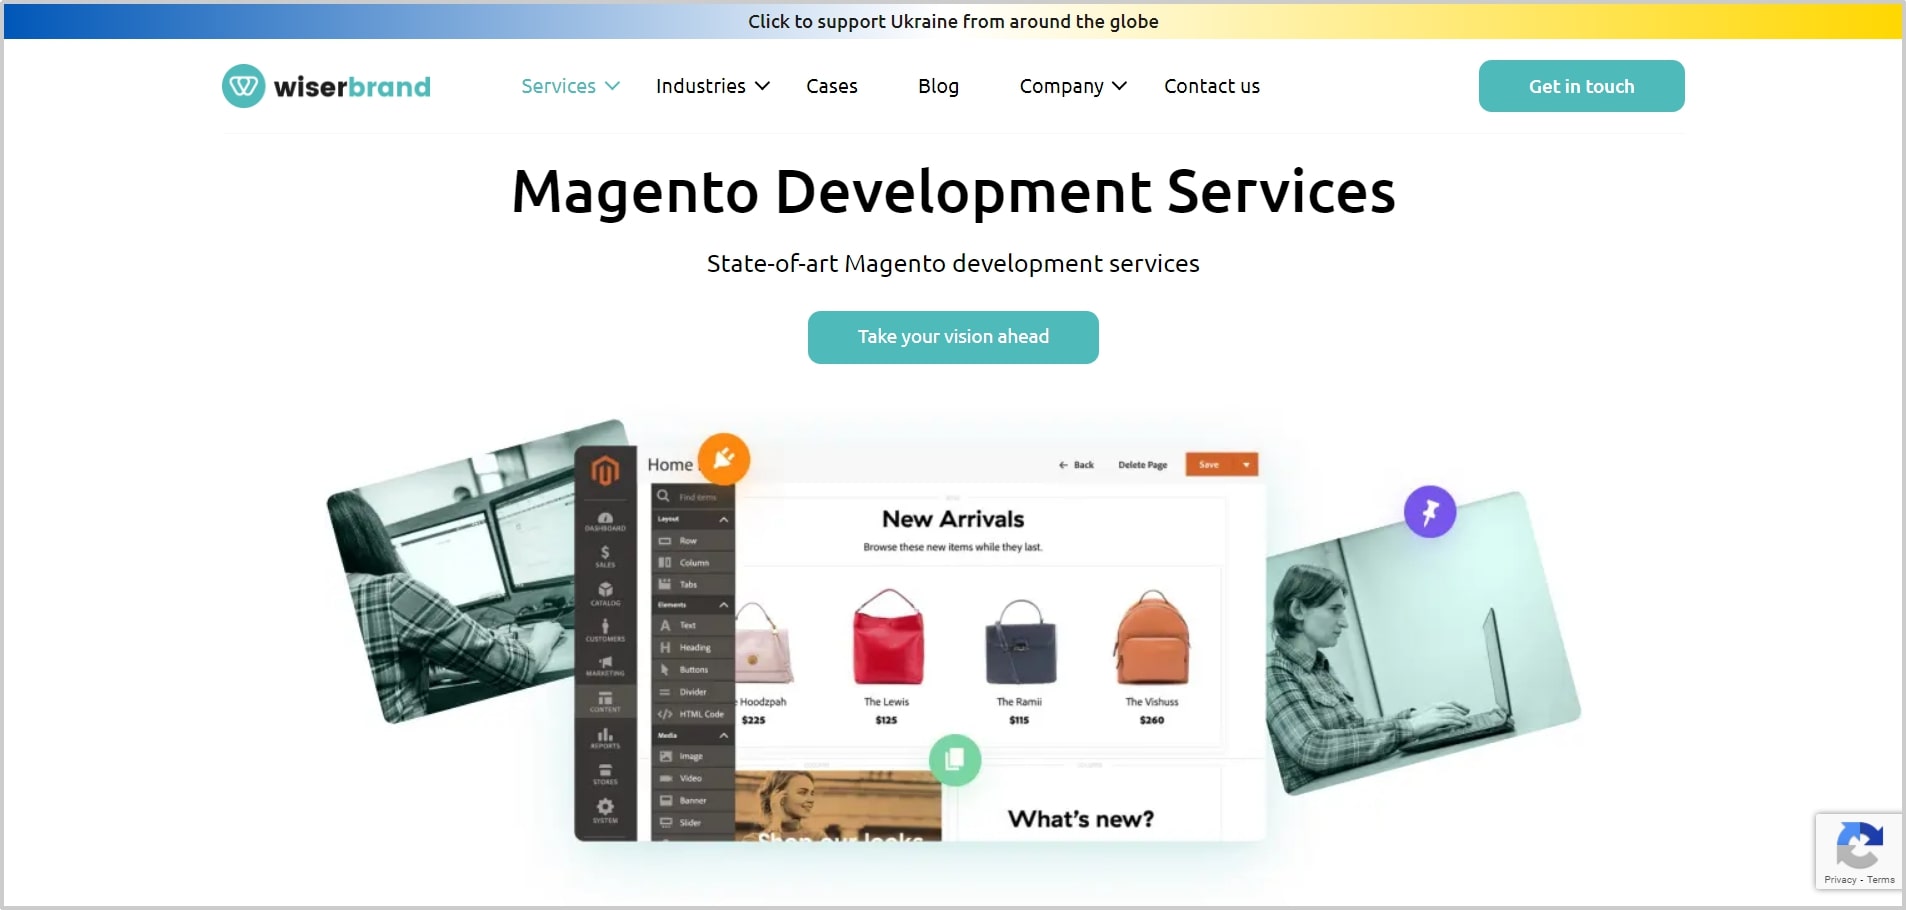This screenshot has height=910, width=1908.
Task: Open the reCAPTCHA Privacy link
Action: 1839,880
